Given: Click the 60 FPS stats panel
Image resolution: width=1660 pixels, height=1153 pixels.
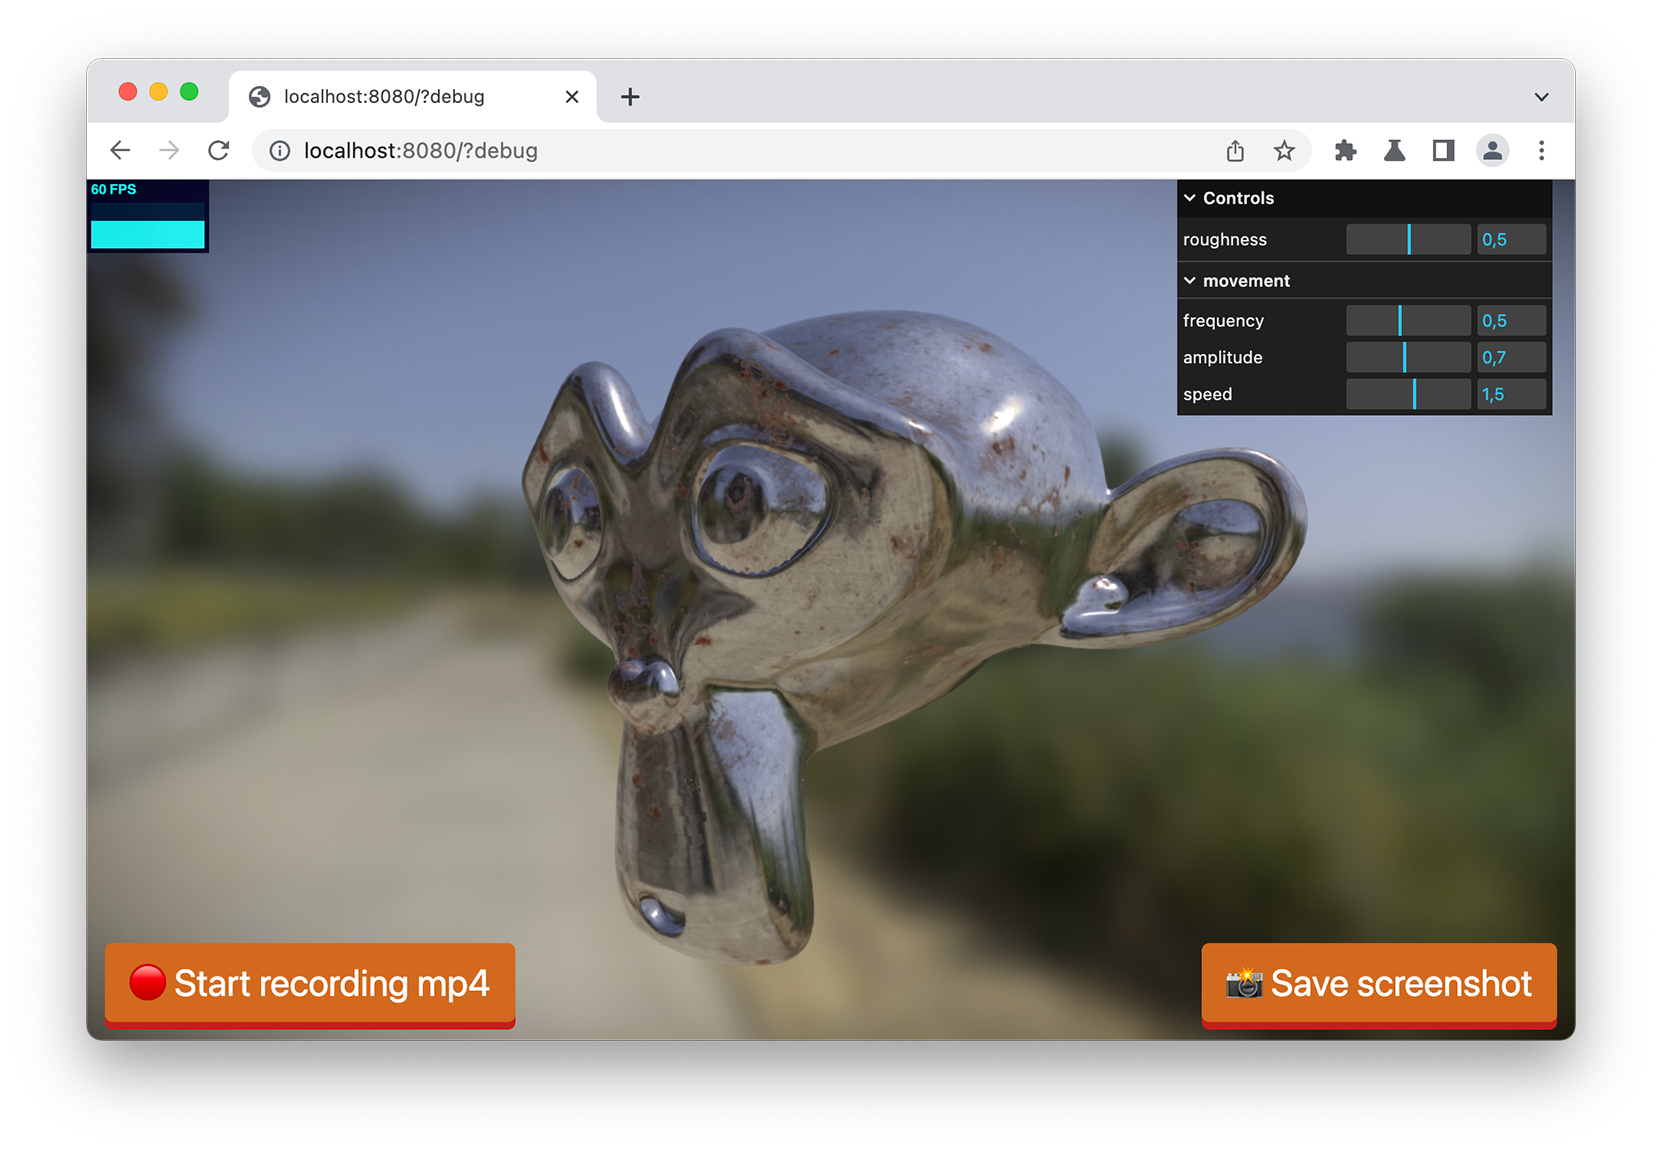Looking at the screenshot, I should point(148,216).
